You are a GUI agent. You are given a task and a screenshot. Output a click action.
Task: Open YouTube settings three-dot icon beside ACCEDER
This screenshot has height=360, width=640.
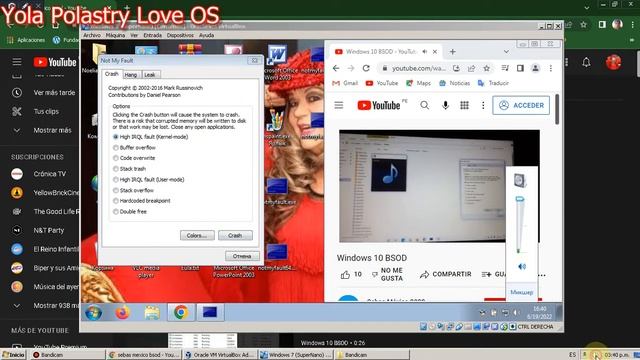pyautogui.click(x=483, y=105)
